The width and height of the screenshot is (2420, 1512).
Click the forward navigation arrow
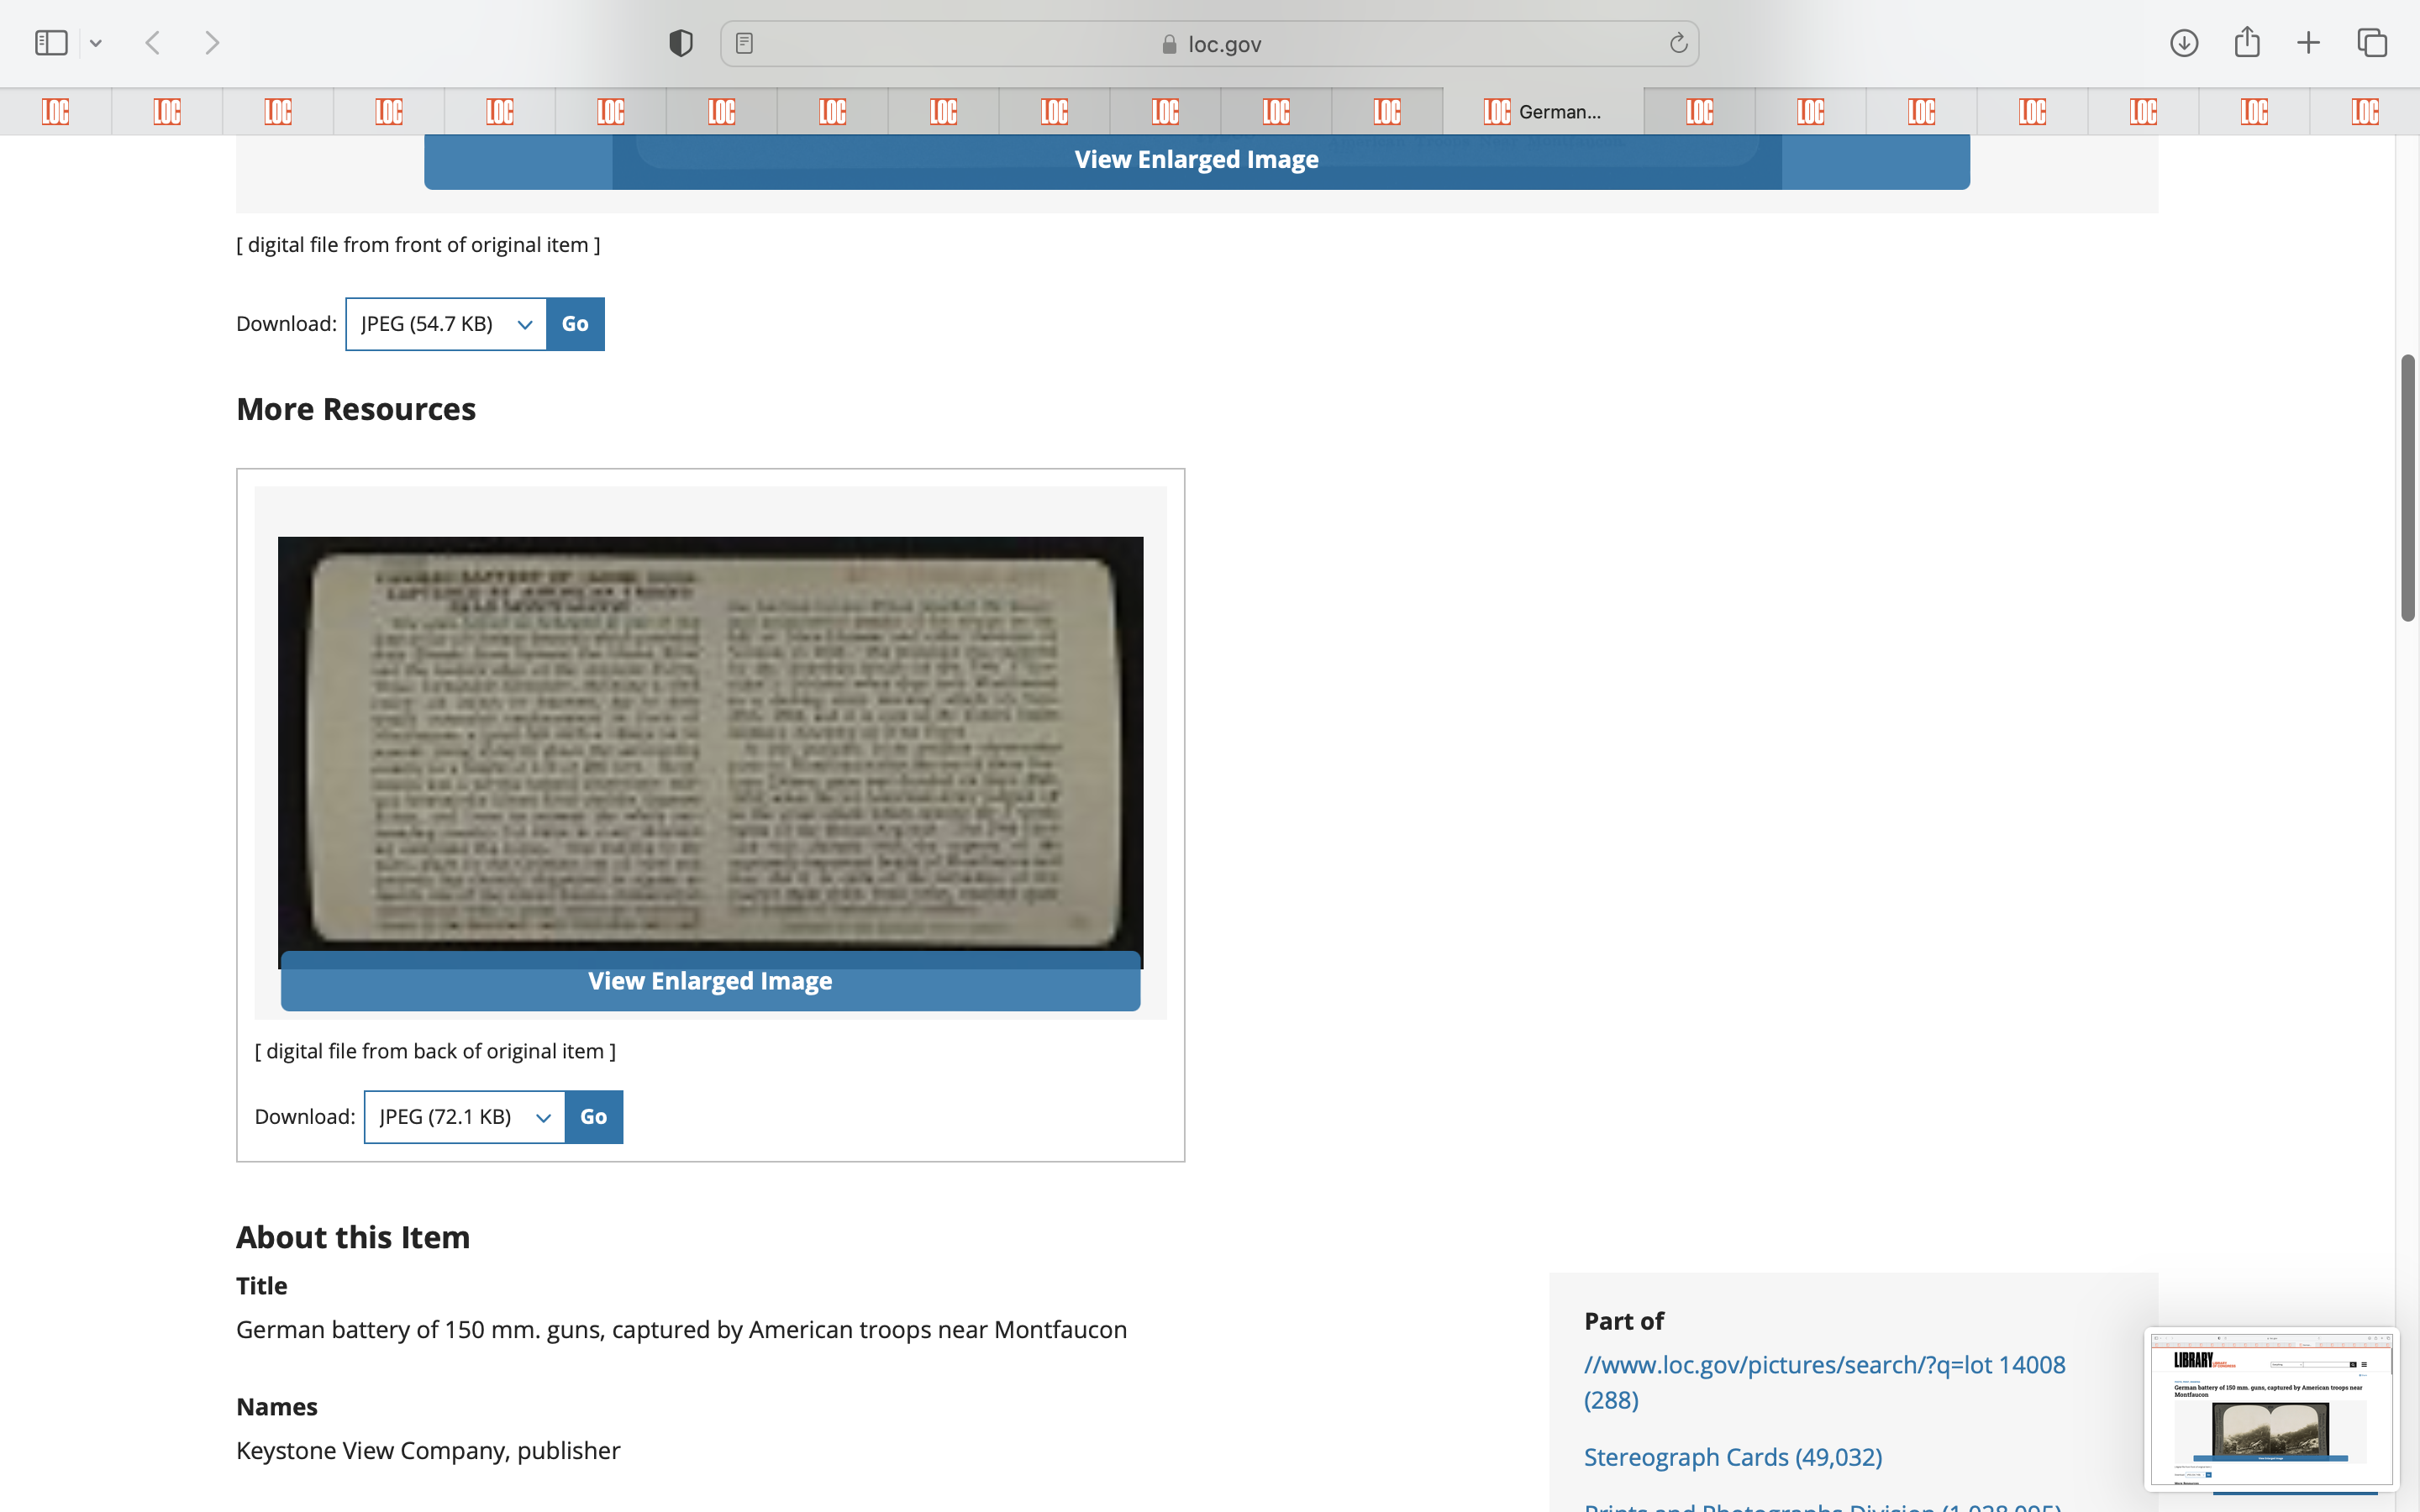[212, 43]
